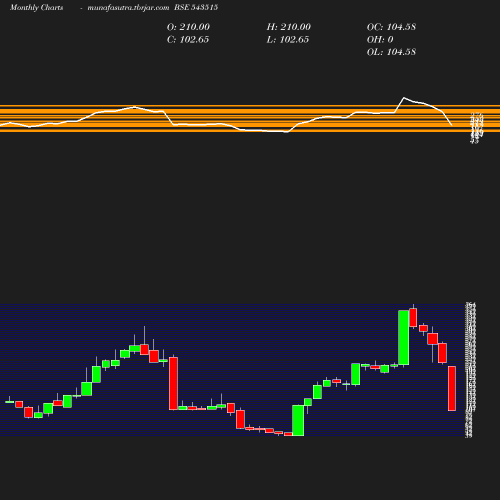Click the munafasutra.tbrjar.com site label
The image size is (500, 500).
coord(128,8)
